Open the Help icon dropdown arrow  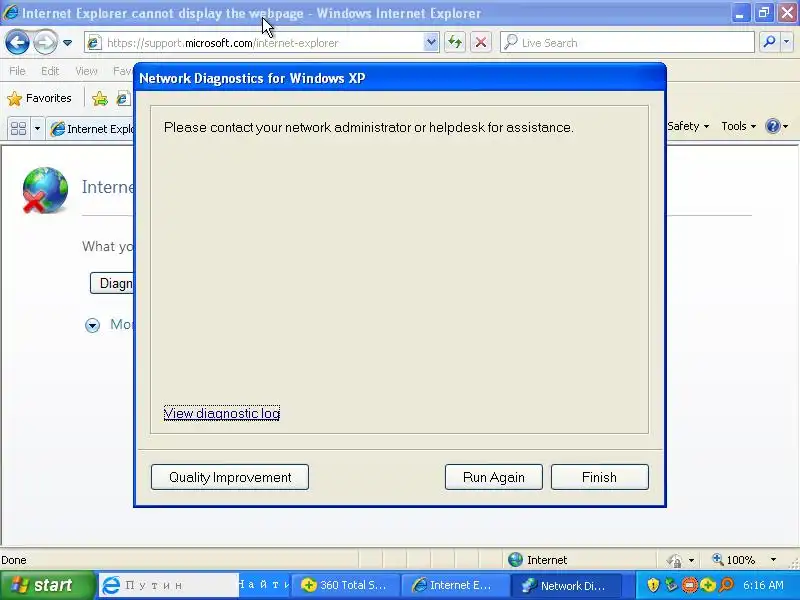786,127
